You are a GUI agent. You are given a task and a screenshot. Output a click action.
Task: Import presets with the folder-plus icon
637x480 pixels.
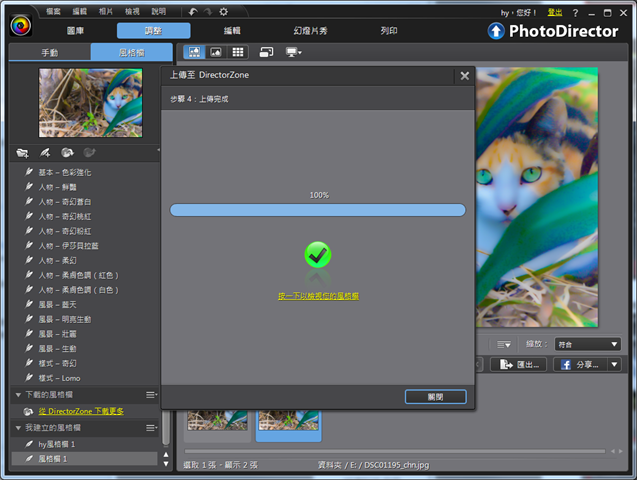[x=22, y=153]
